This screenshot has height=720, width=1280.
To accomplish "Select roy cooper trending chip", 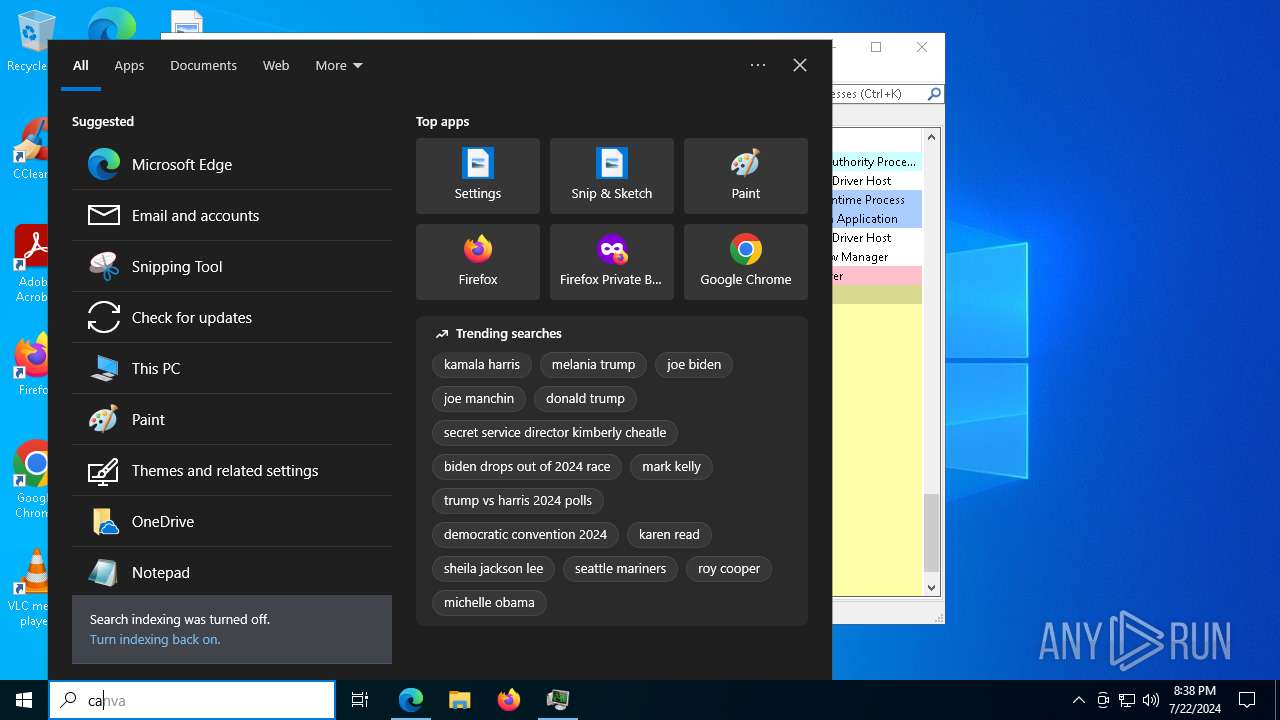I will click(729, 569).
